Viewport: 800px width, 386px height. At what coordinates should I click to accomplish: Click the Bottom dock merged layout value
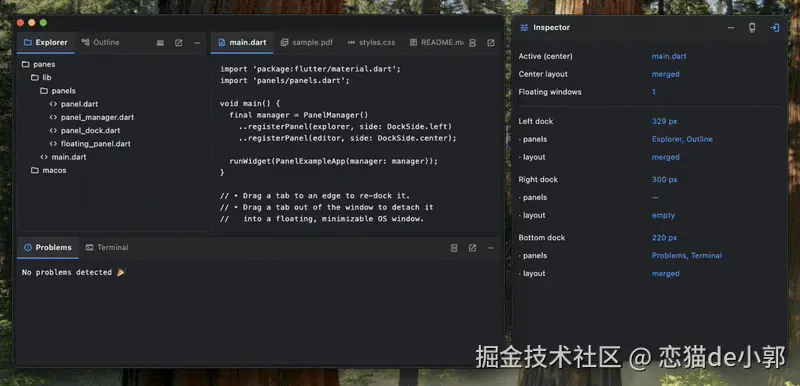tap(665, 274)
